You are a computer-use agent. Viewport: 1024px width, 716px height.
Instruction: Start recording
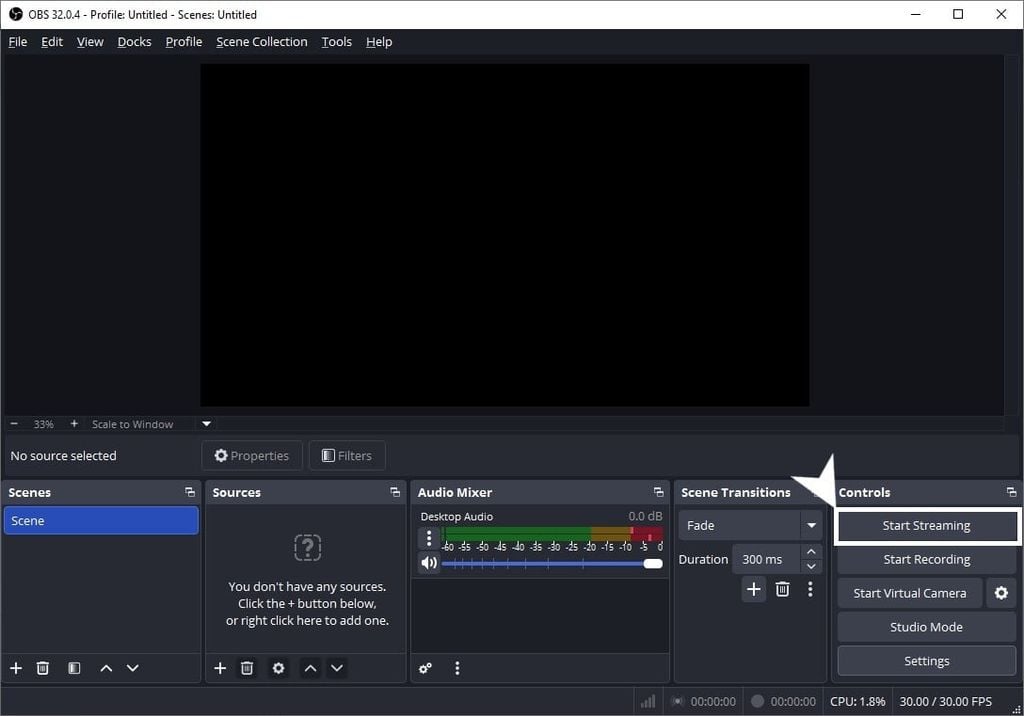pyautogui.click(x=926, y=559)
